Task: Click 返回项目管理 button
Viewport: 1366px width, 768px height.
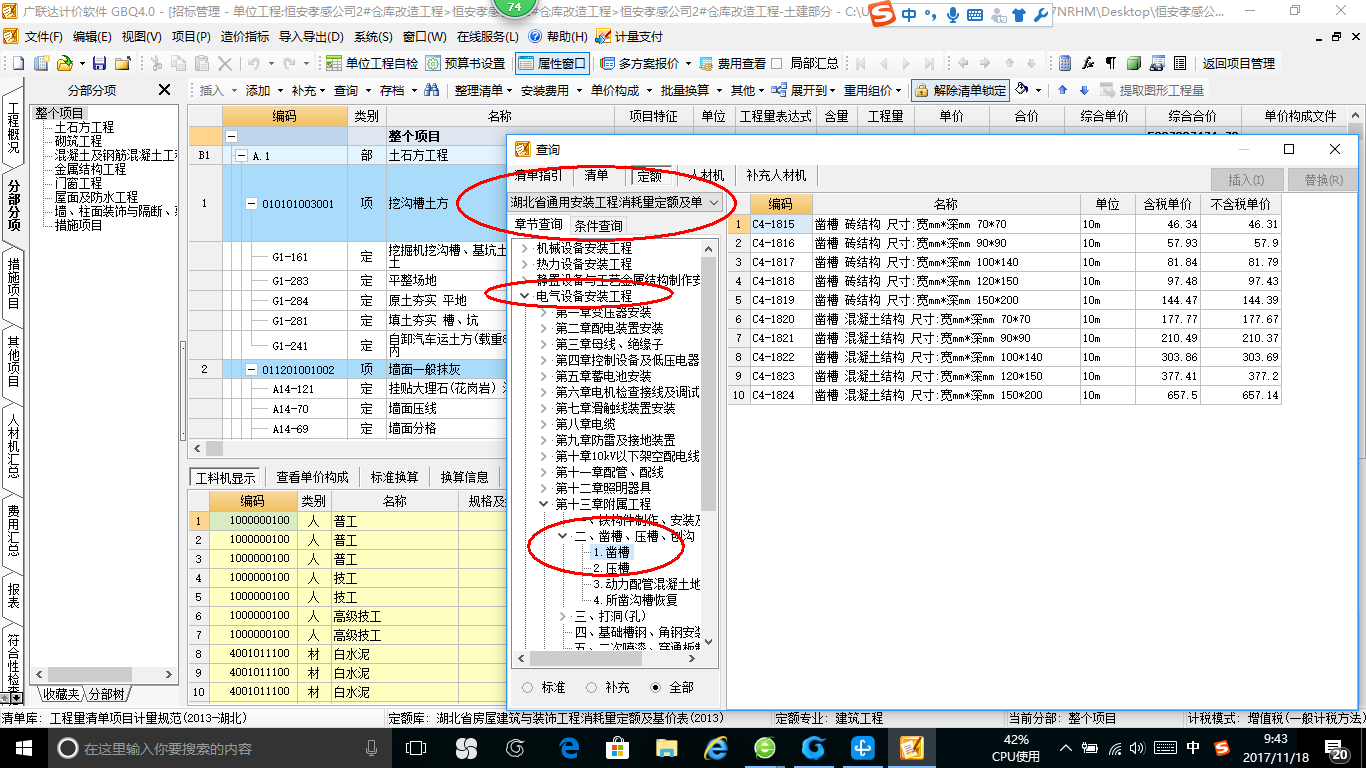Action: point(1238,63)
